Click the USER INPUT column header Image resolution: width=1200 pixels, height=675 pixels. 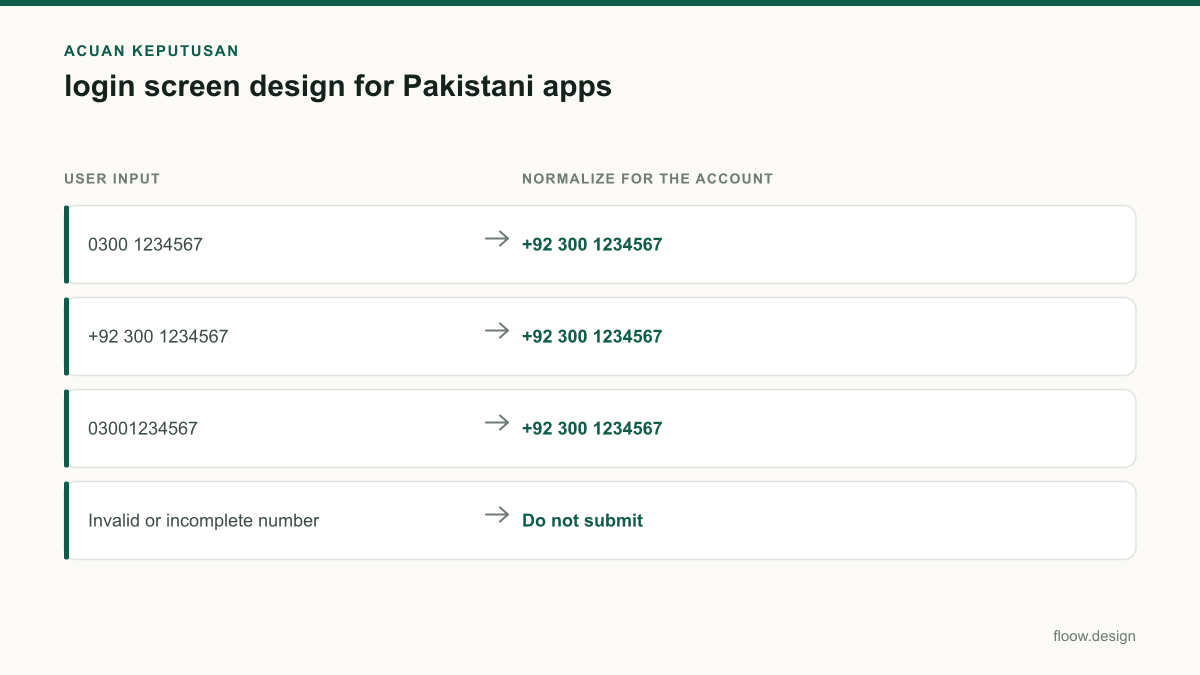pos(112,179)
